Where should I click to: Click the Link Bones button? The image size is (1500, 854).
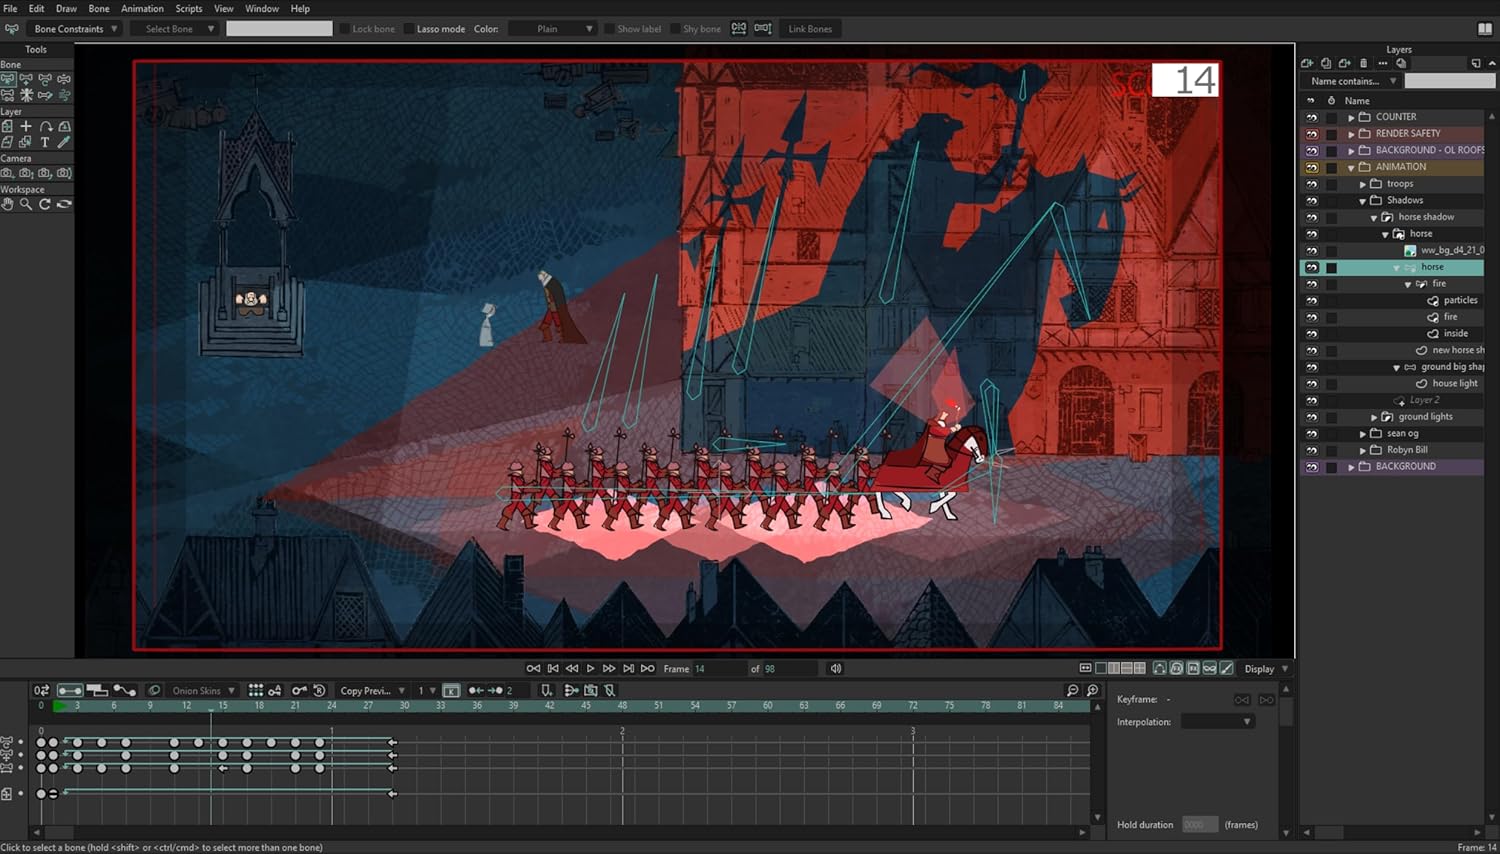(809, 28)
